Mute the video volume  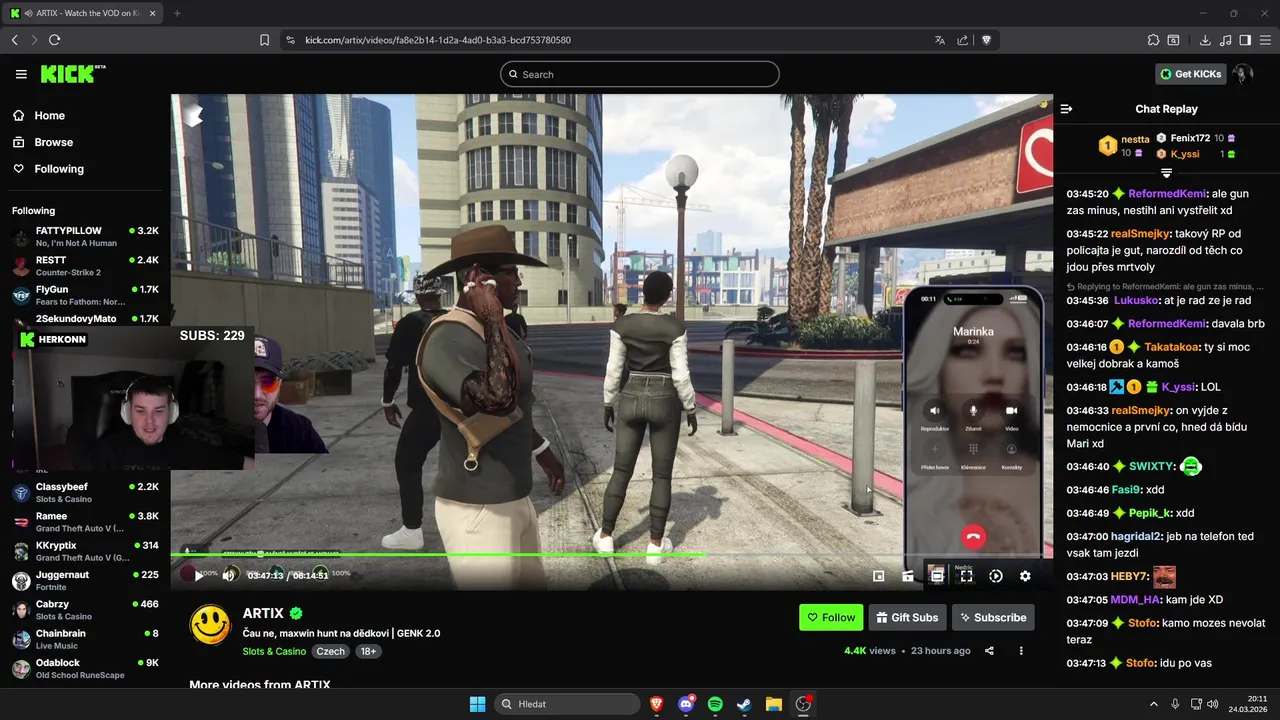tap(230, 575)
